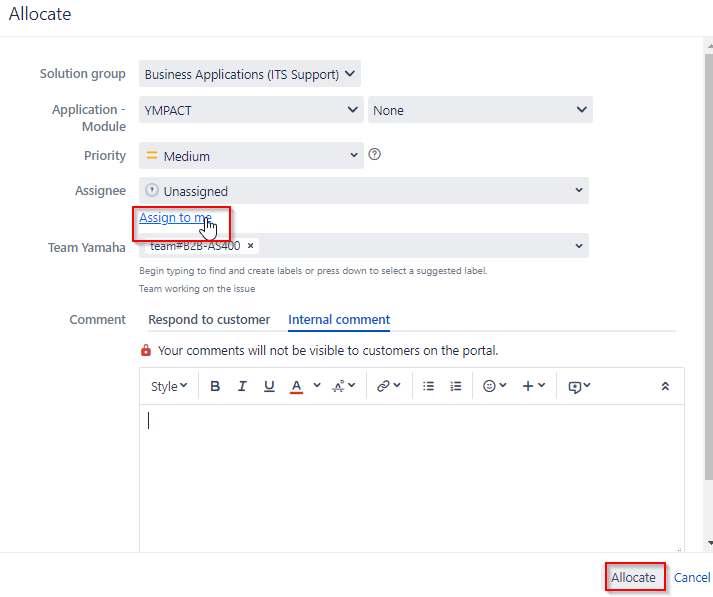
Task: Apply italic formatting in comment toolbar
Action: 242,386
